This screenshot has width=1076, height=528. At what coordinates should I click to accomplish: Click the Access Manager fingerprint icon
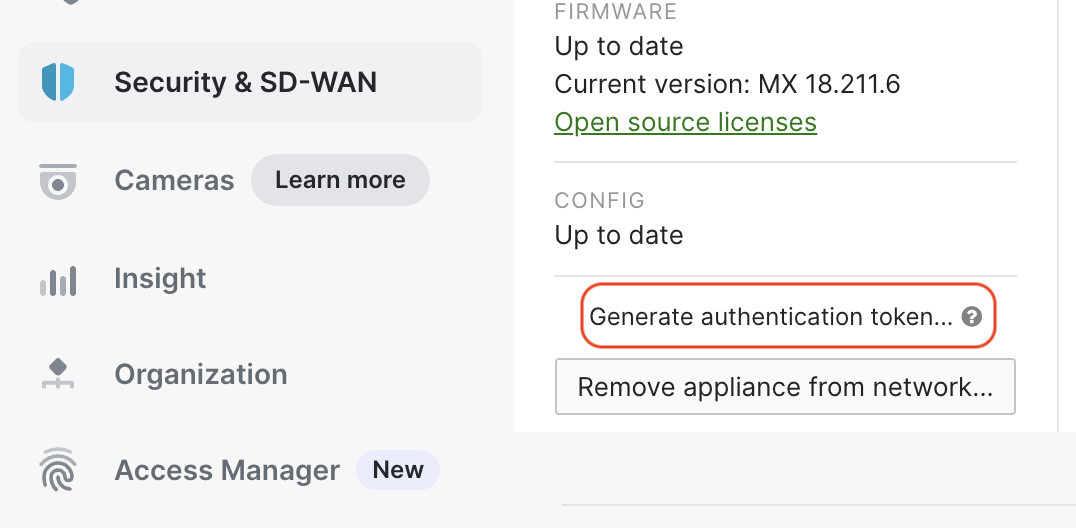point(58,470)
